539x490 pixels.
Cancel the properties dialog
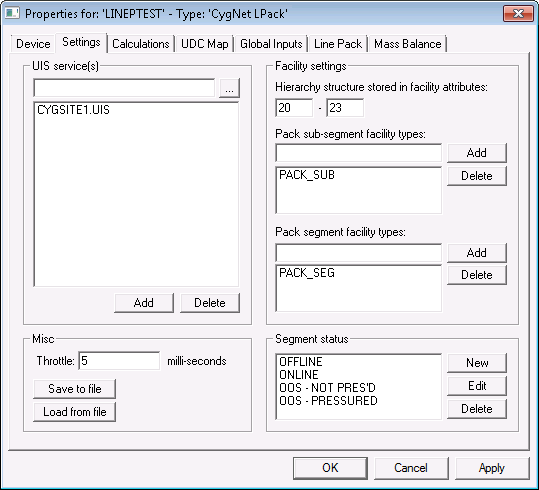point(411,468)
